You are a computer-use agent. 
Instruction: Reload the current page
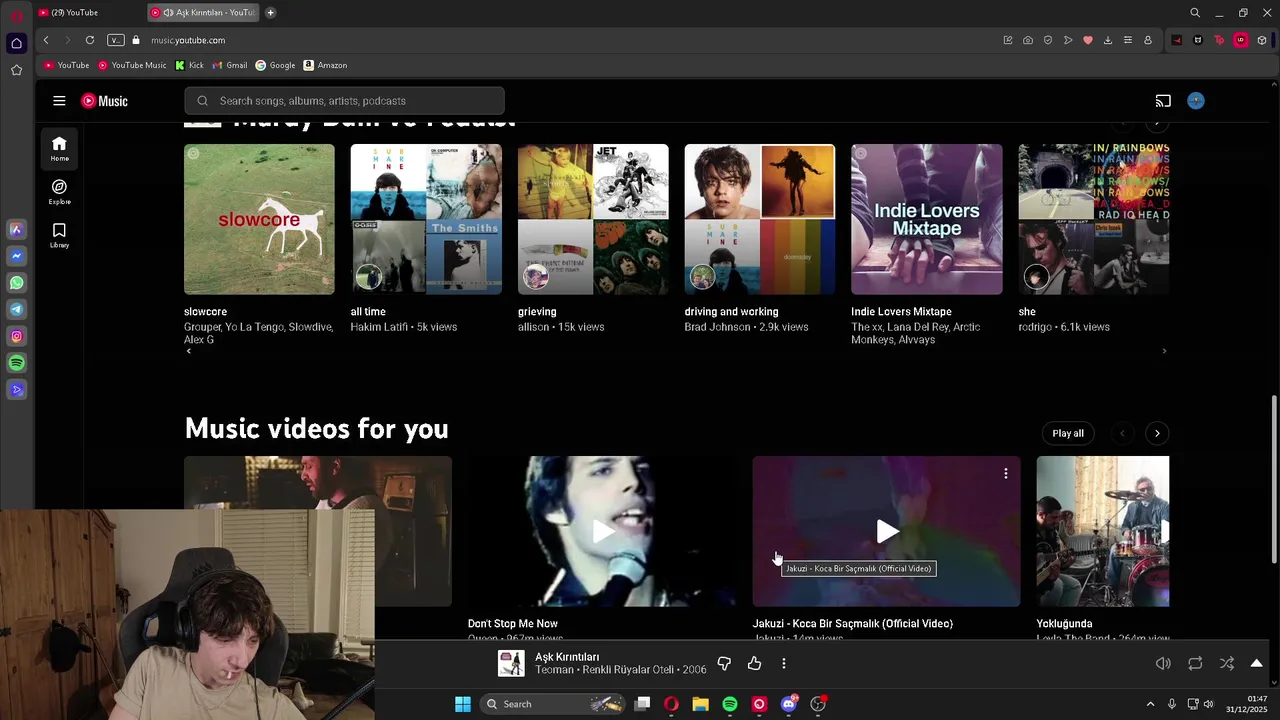[x=90, y=40]
